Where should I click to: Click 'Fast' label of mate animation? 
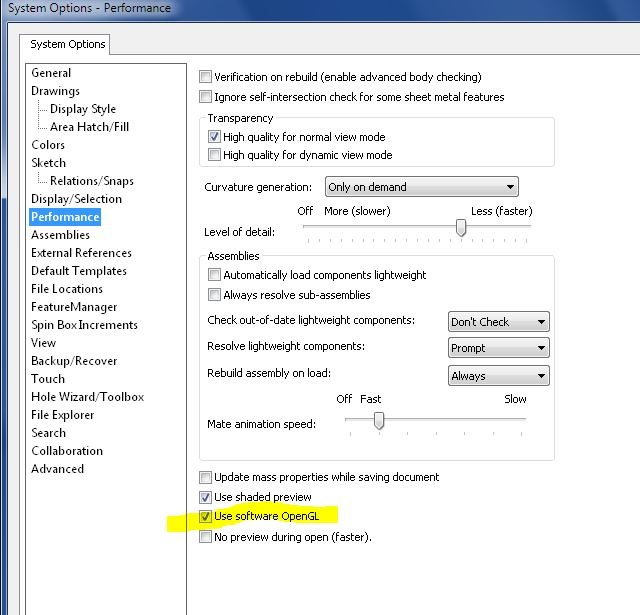point(371,399)
